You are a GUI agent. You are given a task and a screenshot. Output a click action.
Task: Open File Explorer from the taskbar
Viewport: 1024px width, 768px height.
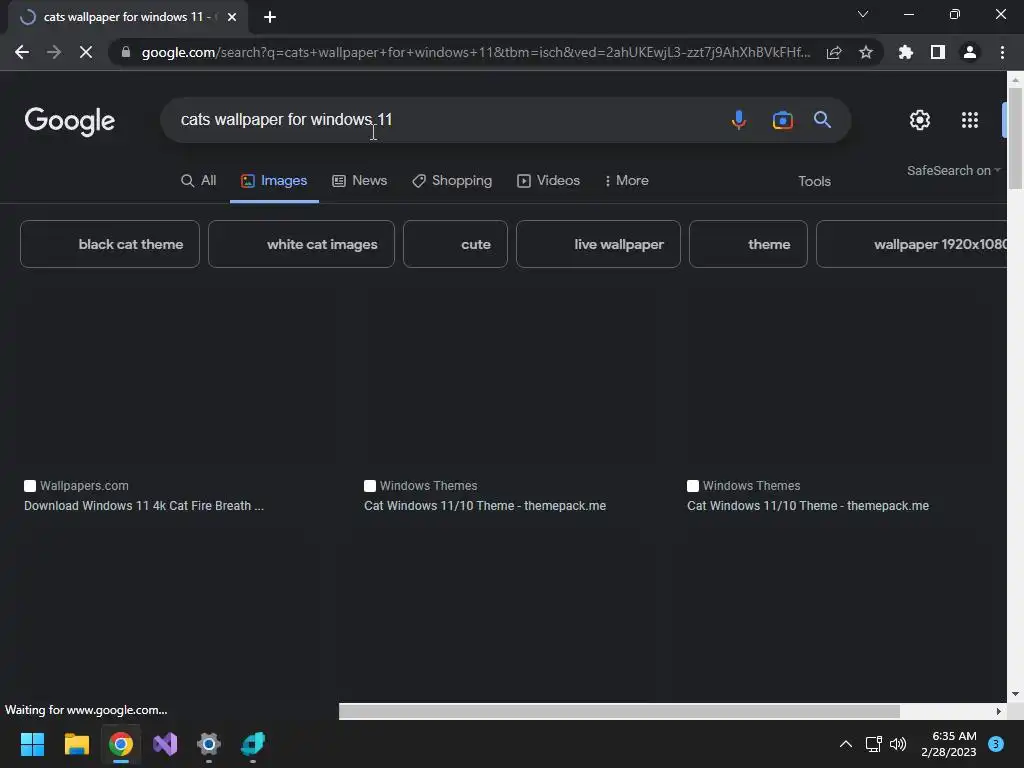coord(76,744)
